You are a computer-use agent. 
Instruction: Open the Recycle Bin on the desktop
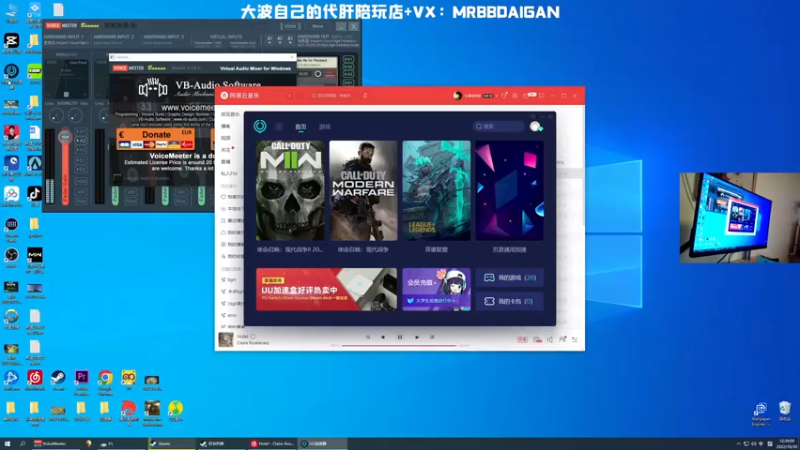pyautogui.click(x=785, y=412)
